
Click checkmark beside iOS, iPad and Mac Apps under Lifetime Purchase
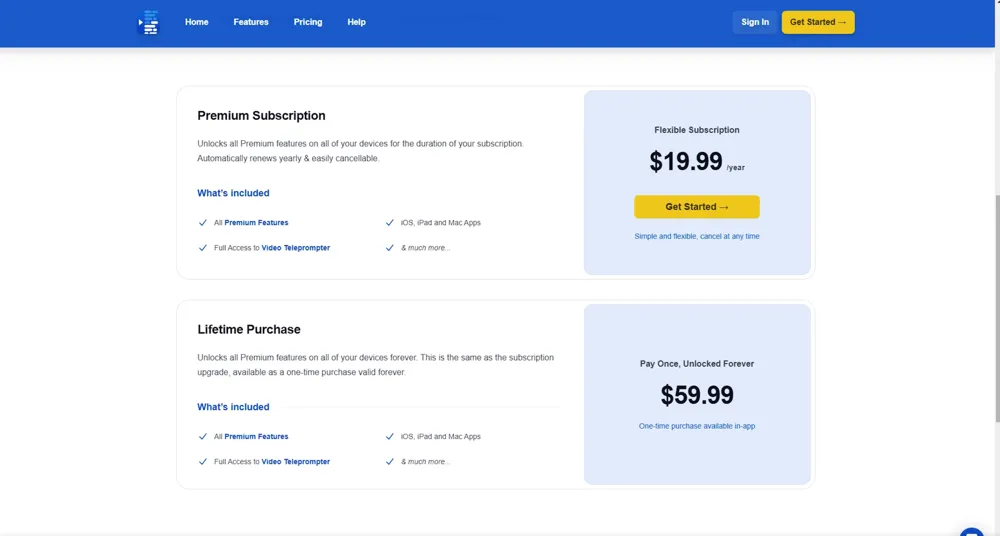(390, 437)
